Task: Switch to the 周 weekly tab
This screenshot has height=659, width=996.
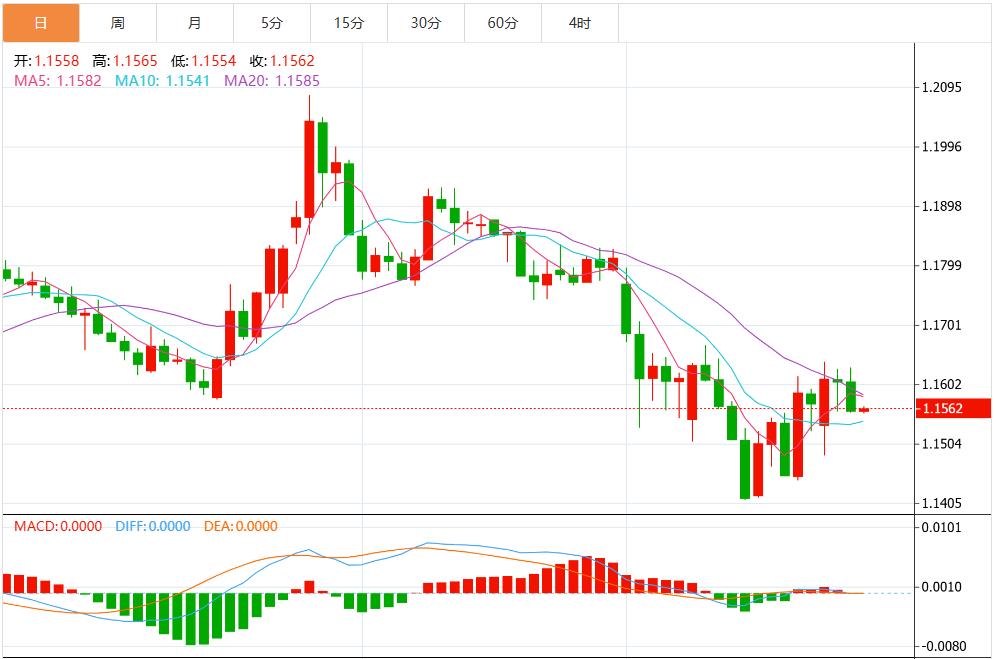Action: [x=118, y=23]
